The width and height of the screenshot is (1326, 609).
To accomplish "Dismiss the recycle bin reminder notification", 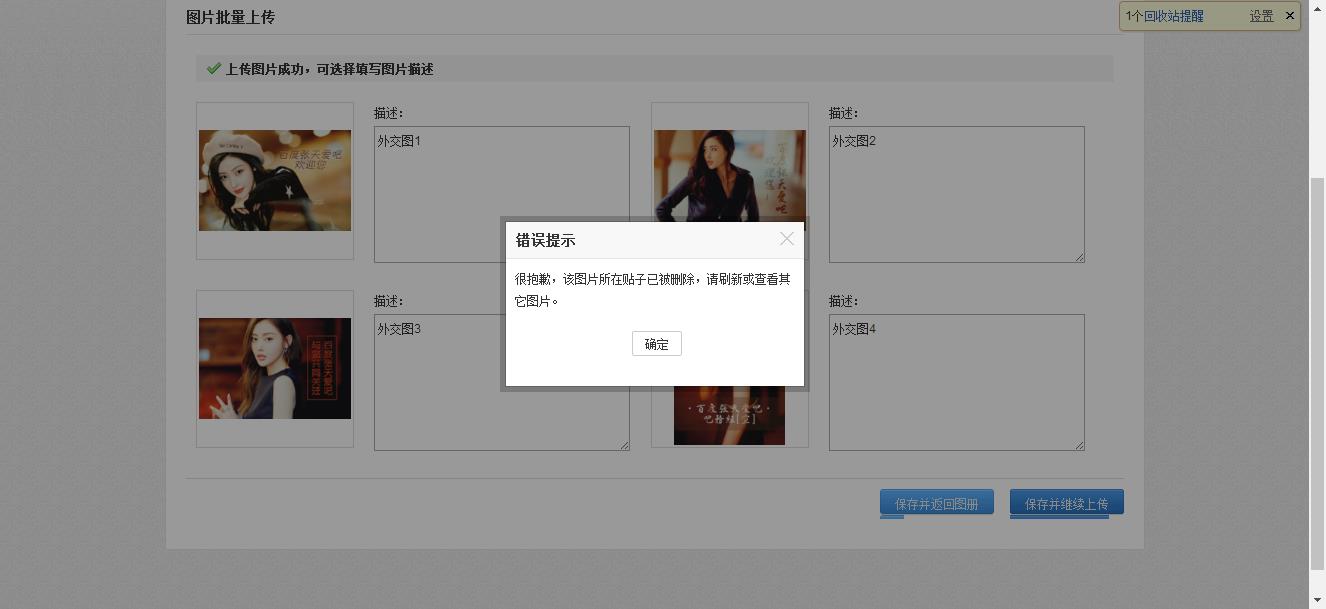I will pyautogui.click(x=1290, y=15).
